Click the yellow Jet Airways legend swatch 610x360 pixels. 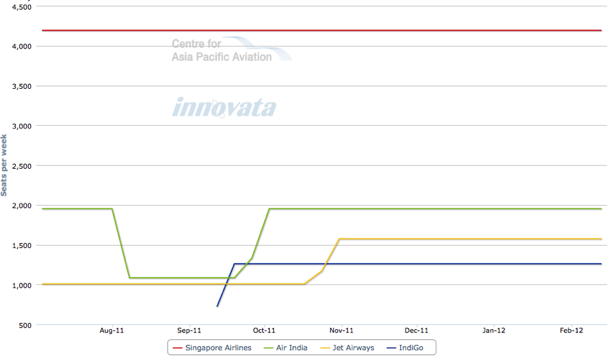(325, 348)
